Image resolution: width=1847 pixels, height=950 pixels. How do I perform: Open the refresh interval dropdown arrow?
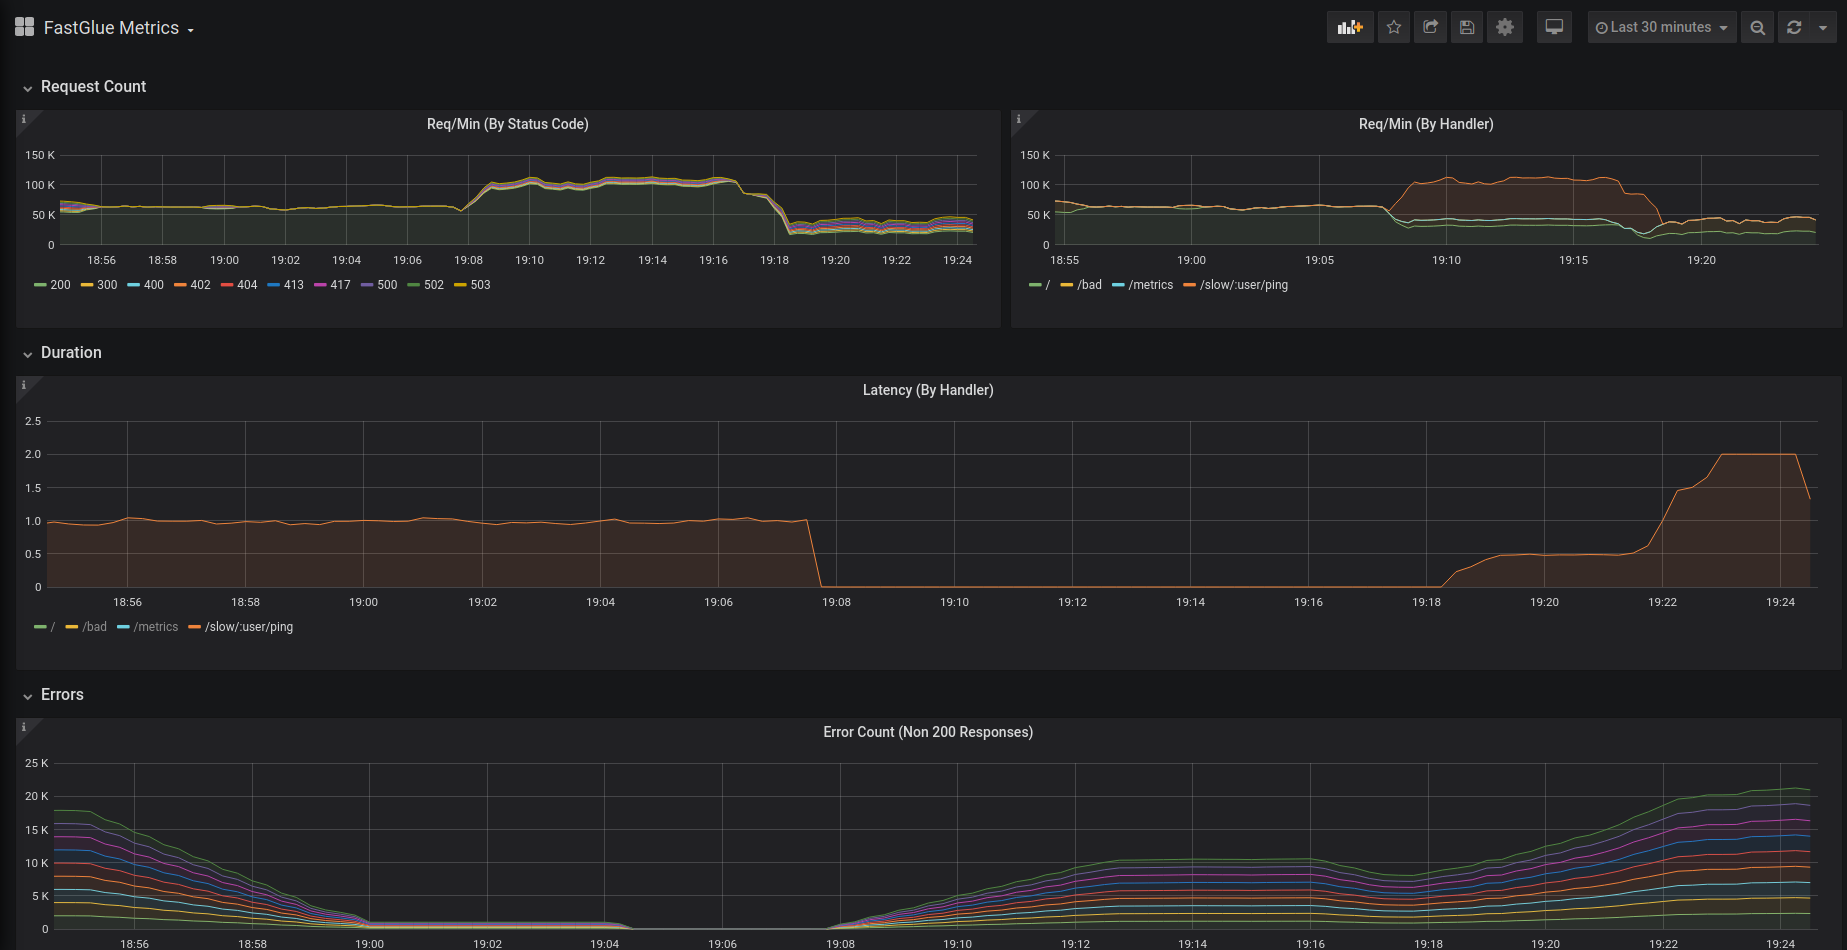(1823, 27)
